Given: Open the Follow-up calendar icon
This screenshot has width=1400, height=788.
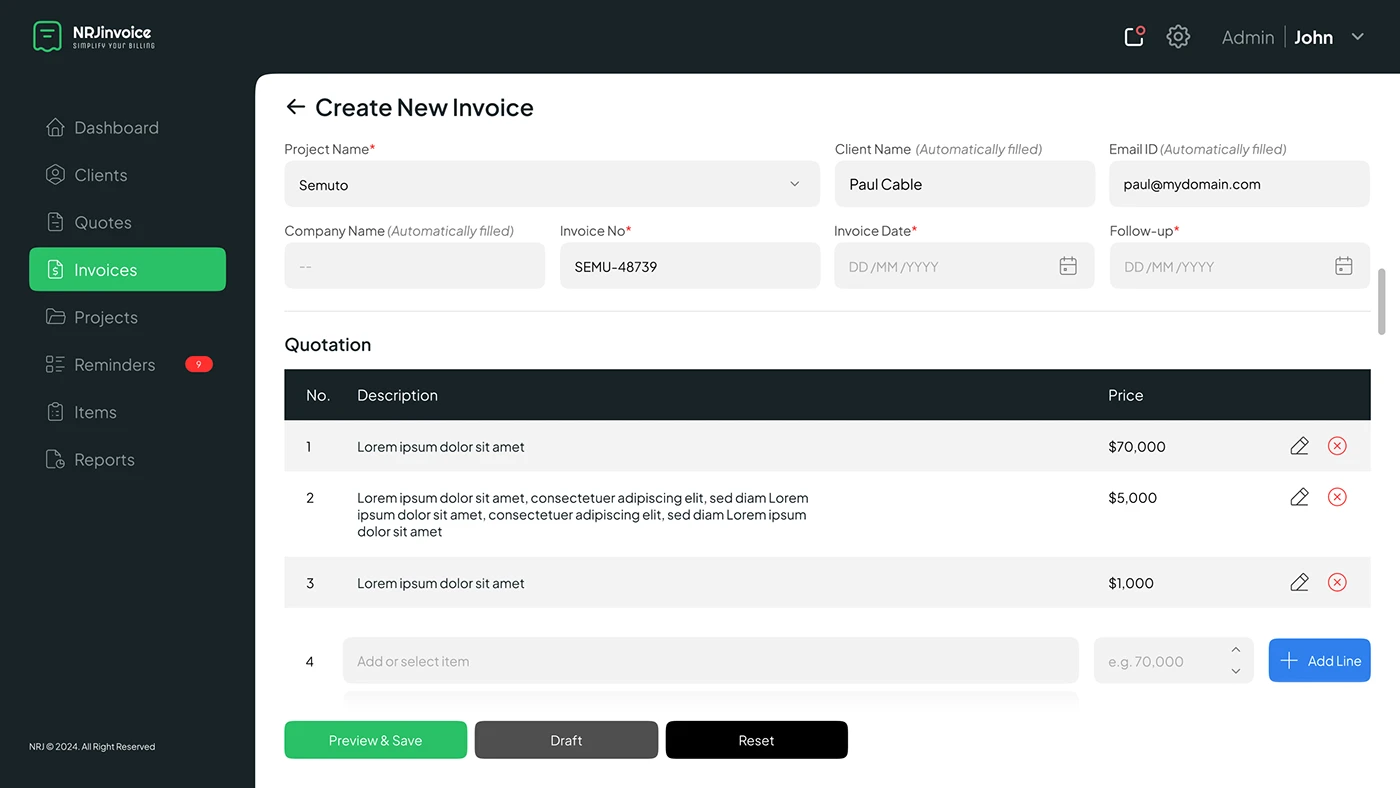Looking at the screenshot, I should click(1344, 266).
